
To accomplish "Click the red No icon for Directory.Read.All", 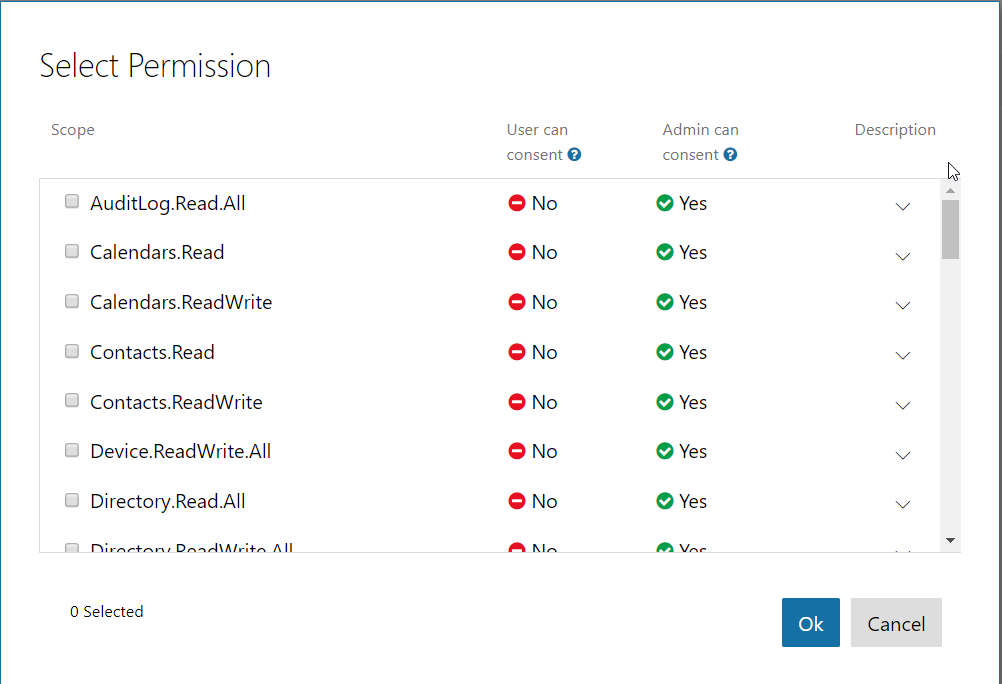I will (517, 501).
